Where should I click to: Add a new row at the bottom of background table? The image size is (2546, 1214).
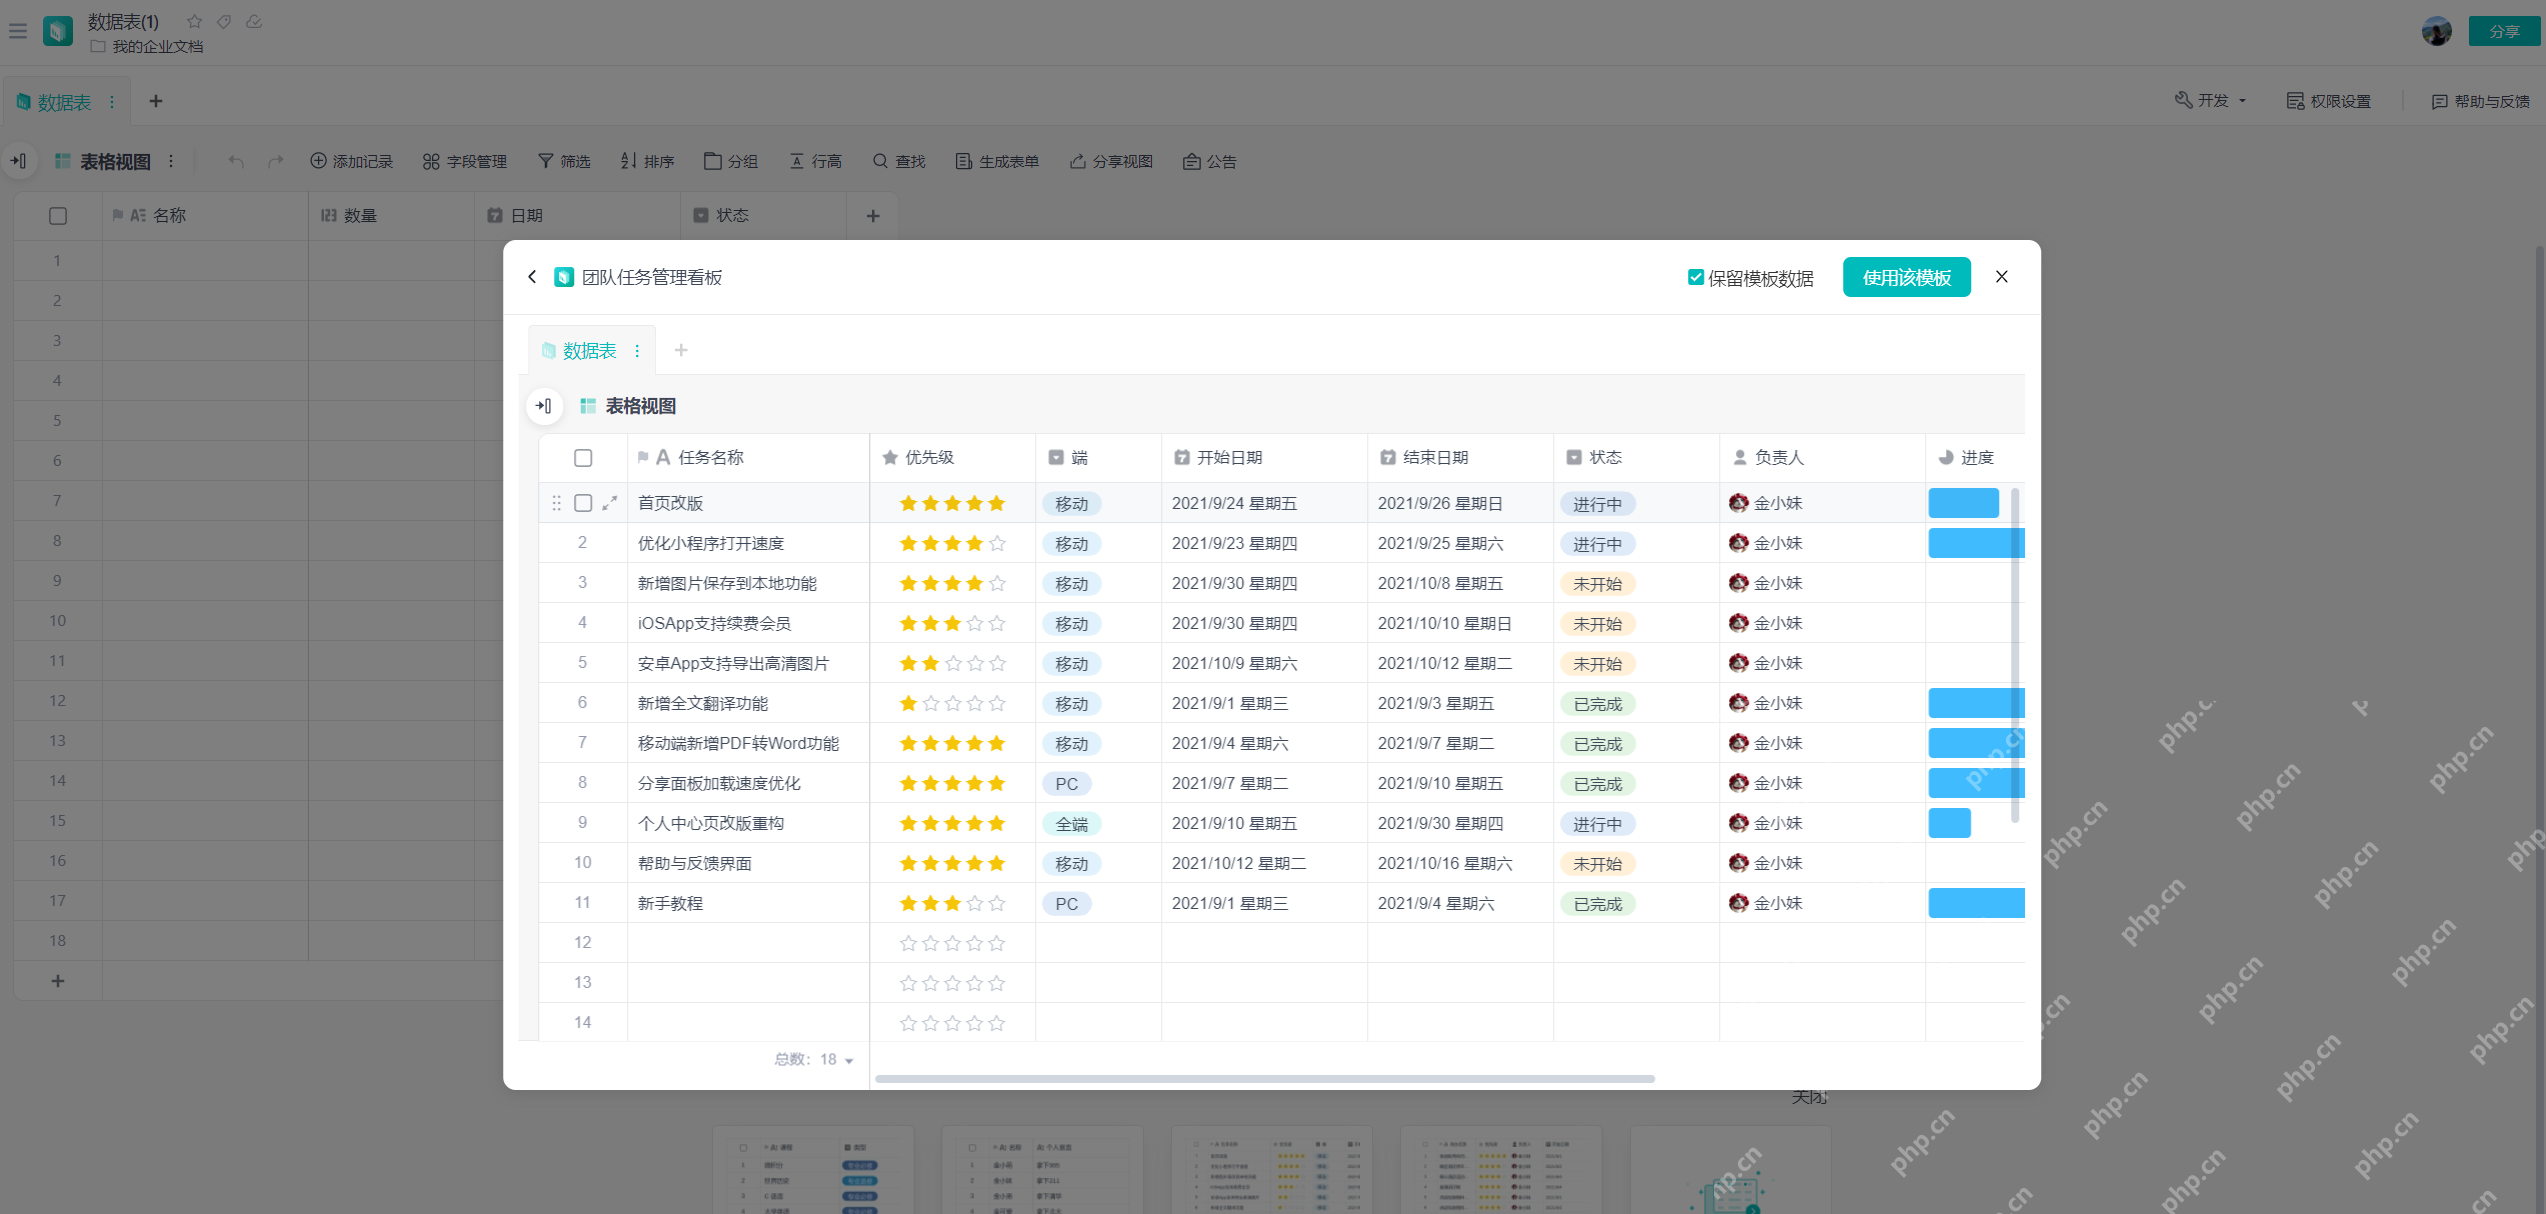click(58, 981)
